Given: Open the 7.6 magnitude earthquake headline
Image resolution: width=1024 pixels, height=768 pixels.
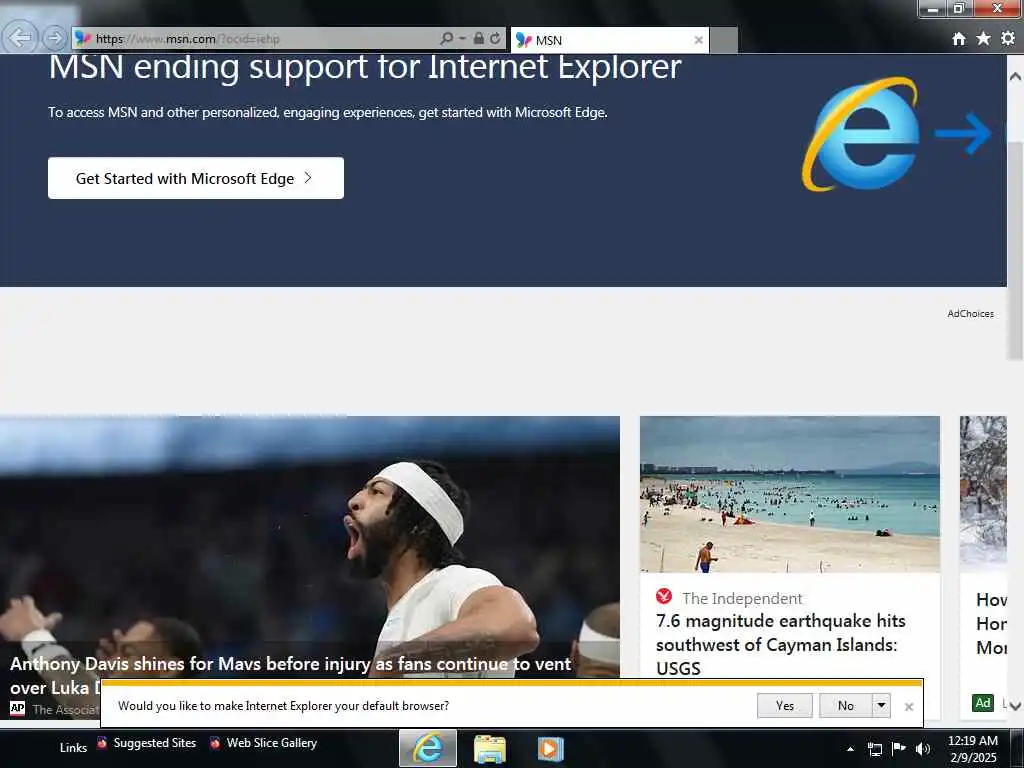Looking at the screenshot, I should tap(780, 644).
